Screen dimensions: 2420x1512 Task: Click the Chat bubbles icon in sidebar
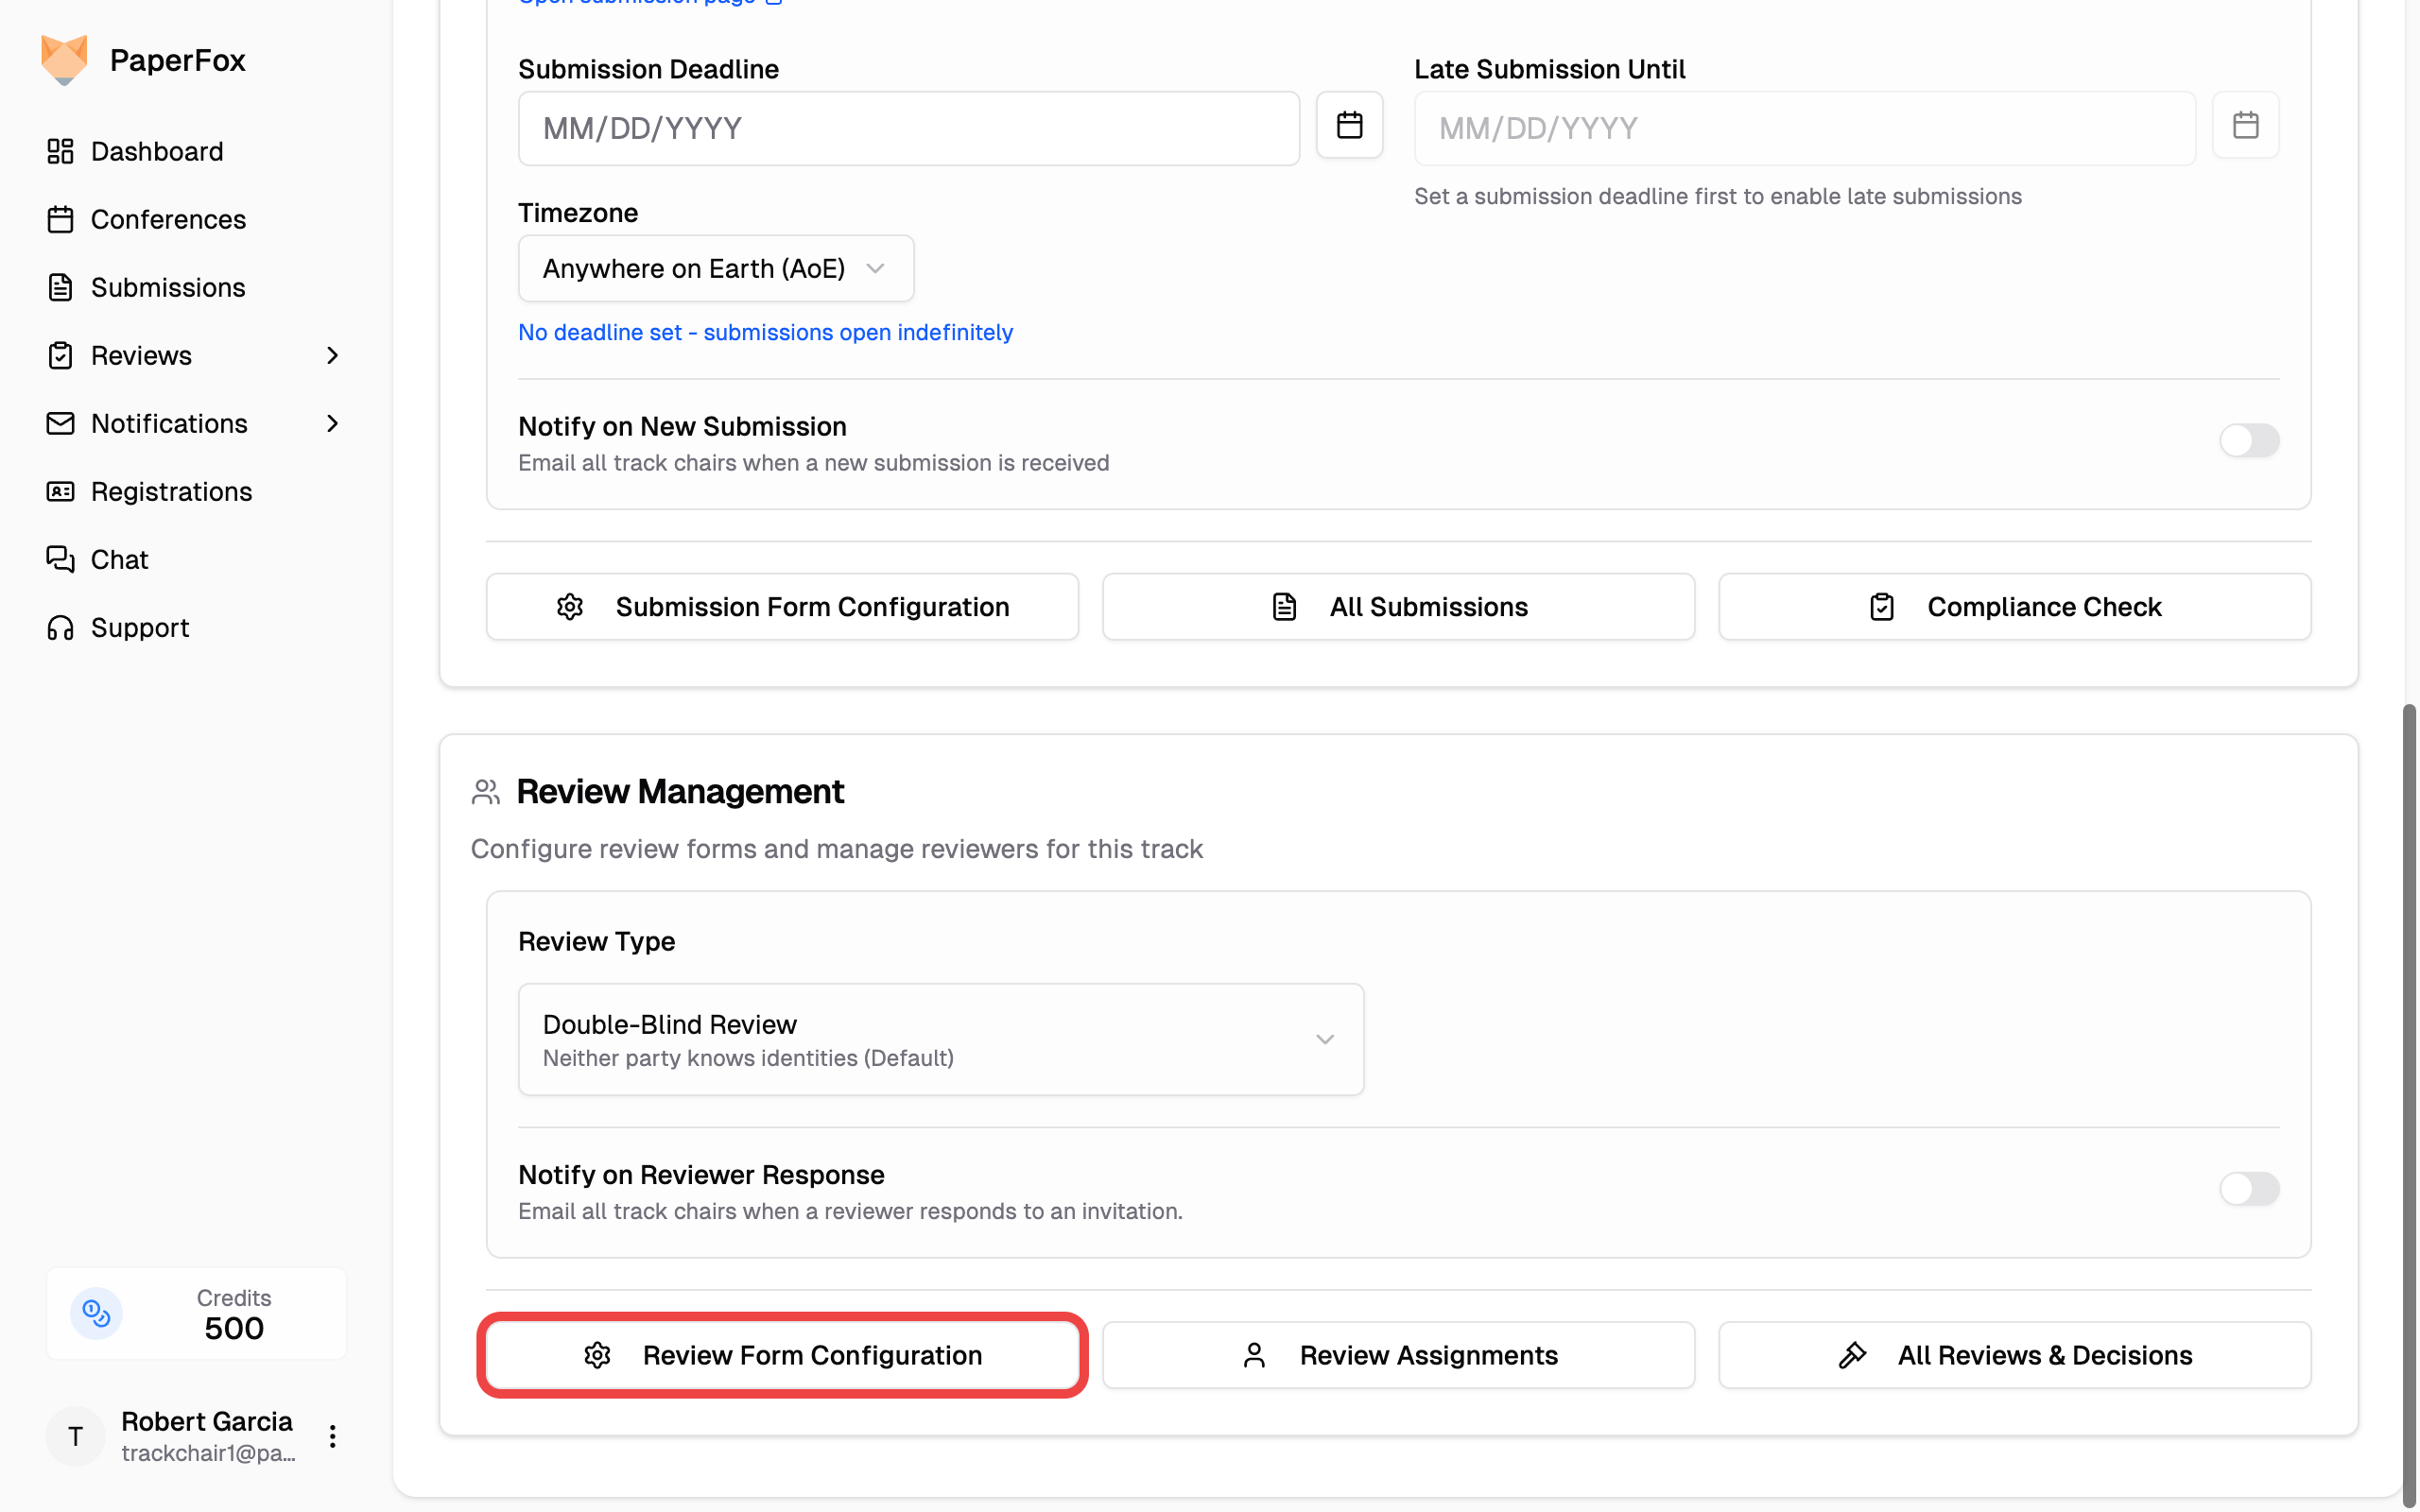point(60,559)
